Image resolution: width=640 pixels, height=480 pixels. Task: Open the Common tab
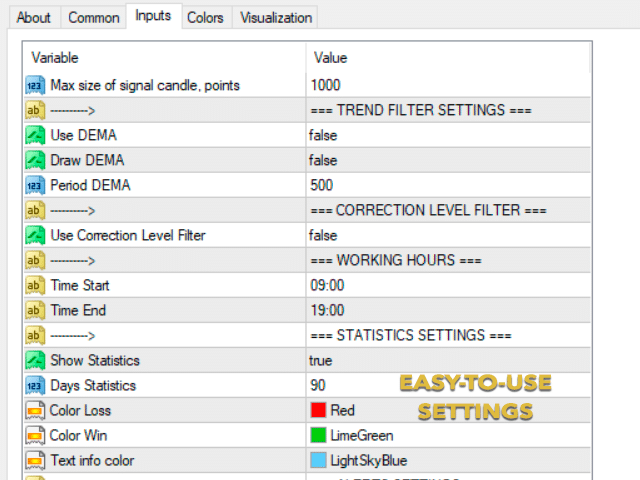[93, 18]
